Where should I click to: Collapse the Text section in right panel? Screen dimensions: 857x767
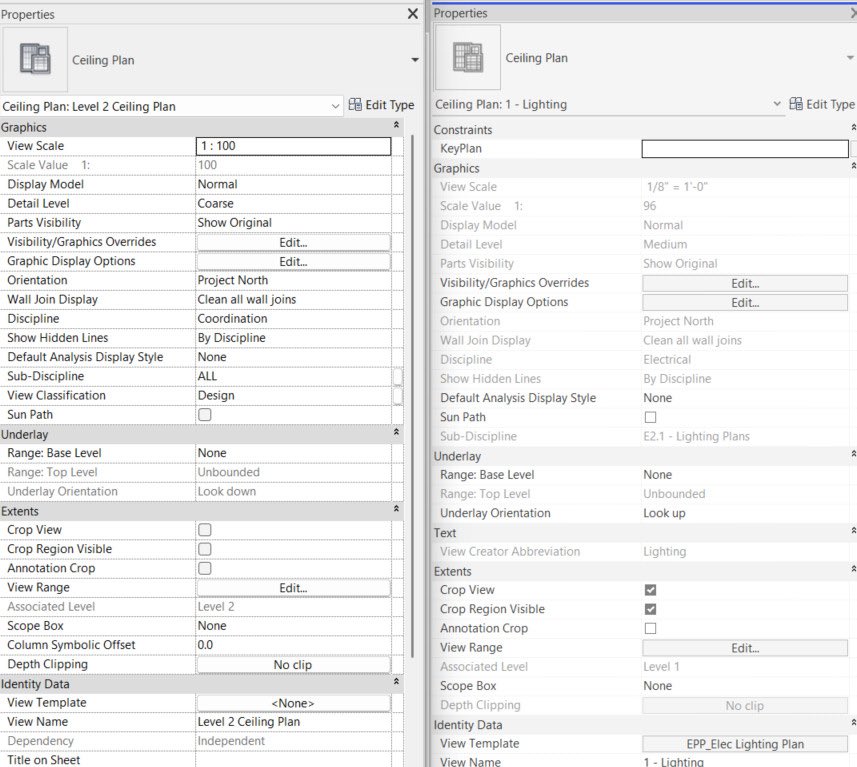853,531
